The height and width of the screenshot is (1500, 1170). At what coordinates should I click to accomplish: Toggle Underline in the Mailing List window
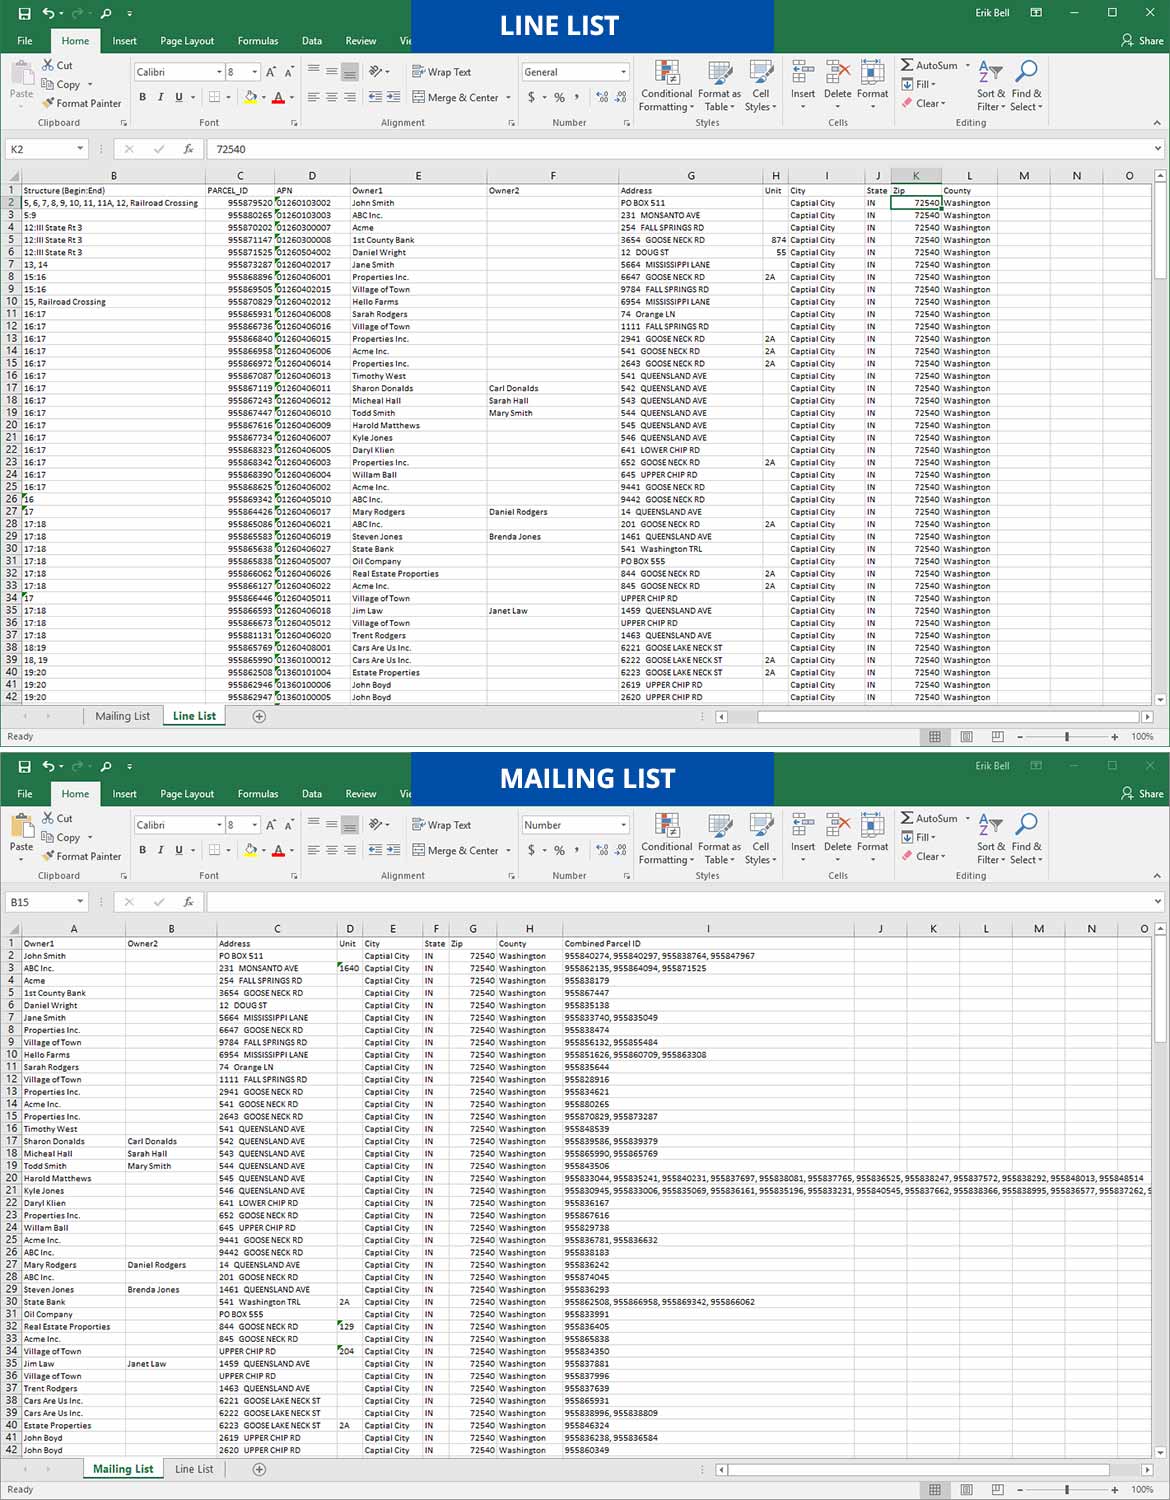(x=179, y=850)
